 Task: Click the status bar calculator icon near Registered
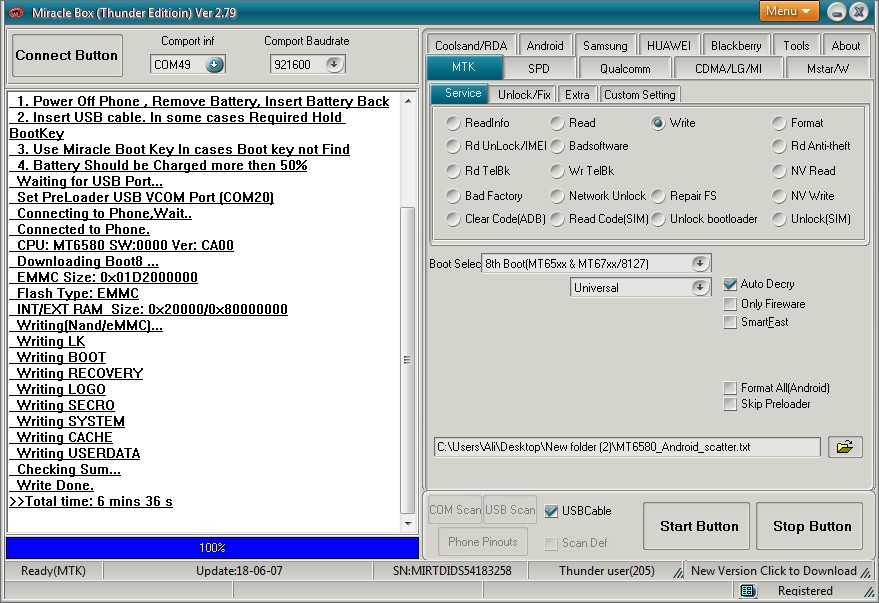[x=747, y=591]
